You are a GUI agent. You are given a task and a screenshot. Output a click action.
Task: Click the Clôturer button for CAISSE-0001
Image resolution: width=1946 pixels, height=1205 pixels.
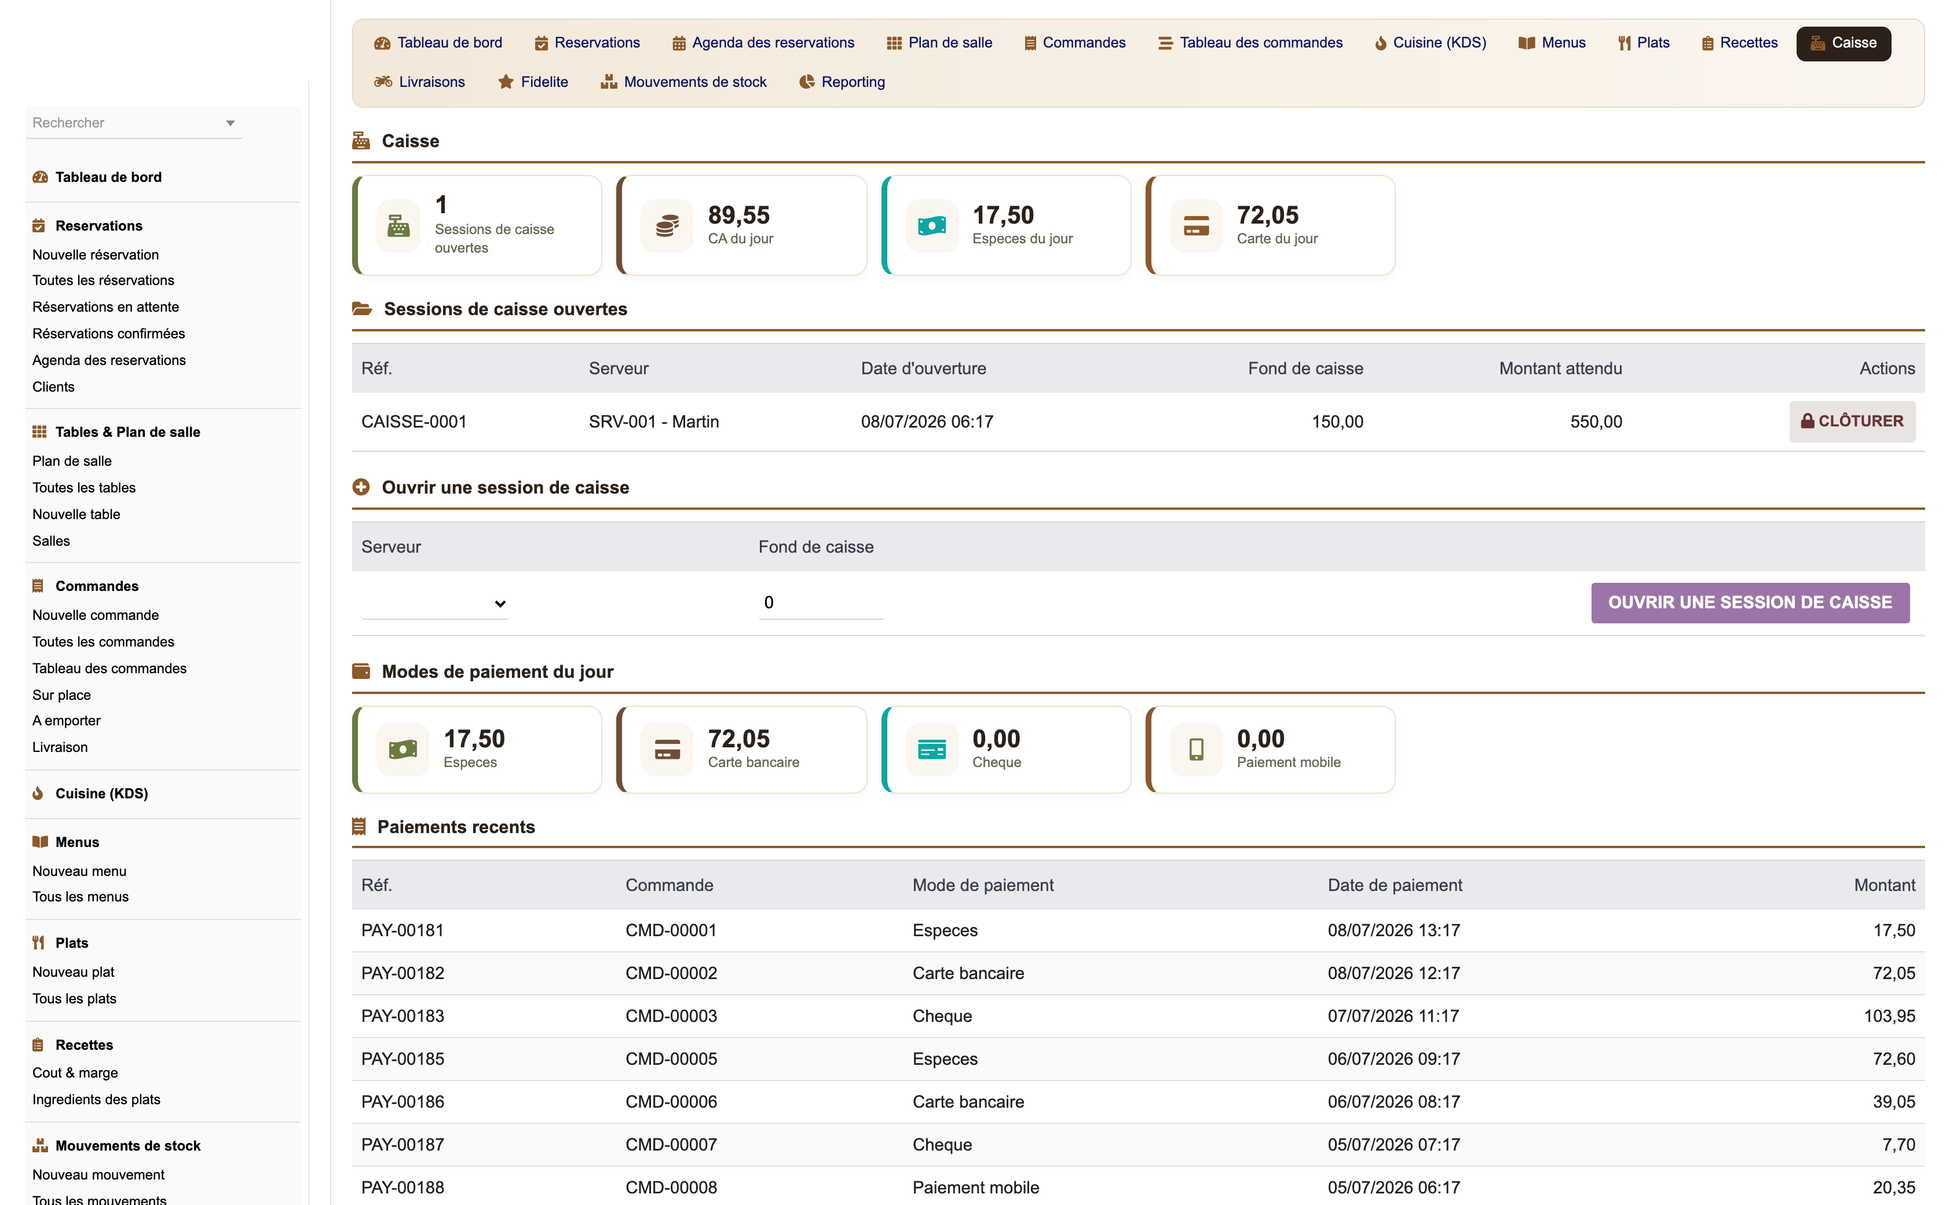pyautogui.click(x=1852, y=421)
